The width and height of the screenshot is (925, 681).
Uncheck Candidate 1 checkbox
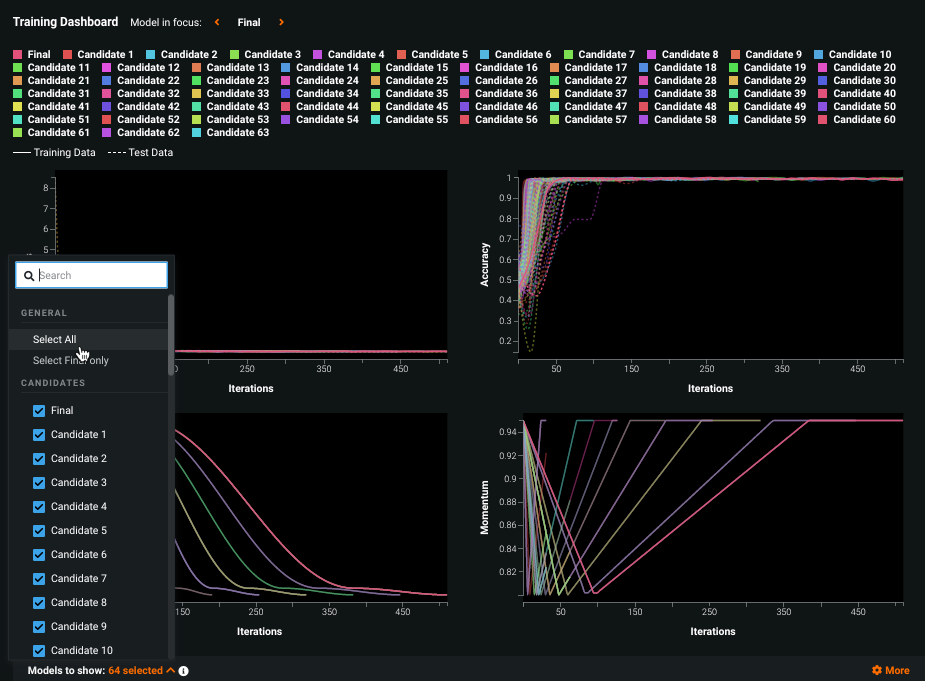(40, 435)
